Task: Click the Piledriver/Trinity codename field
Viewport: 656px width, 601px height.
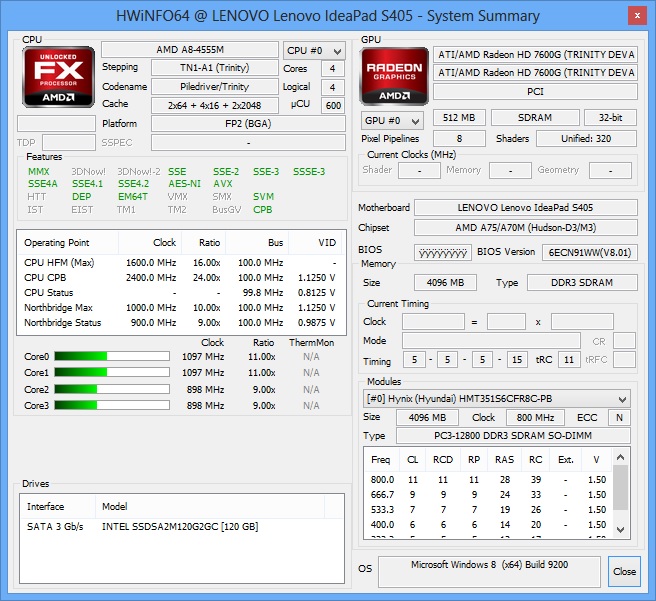Action: point(215,87)
